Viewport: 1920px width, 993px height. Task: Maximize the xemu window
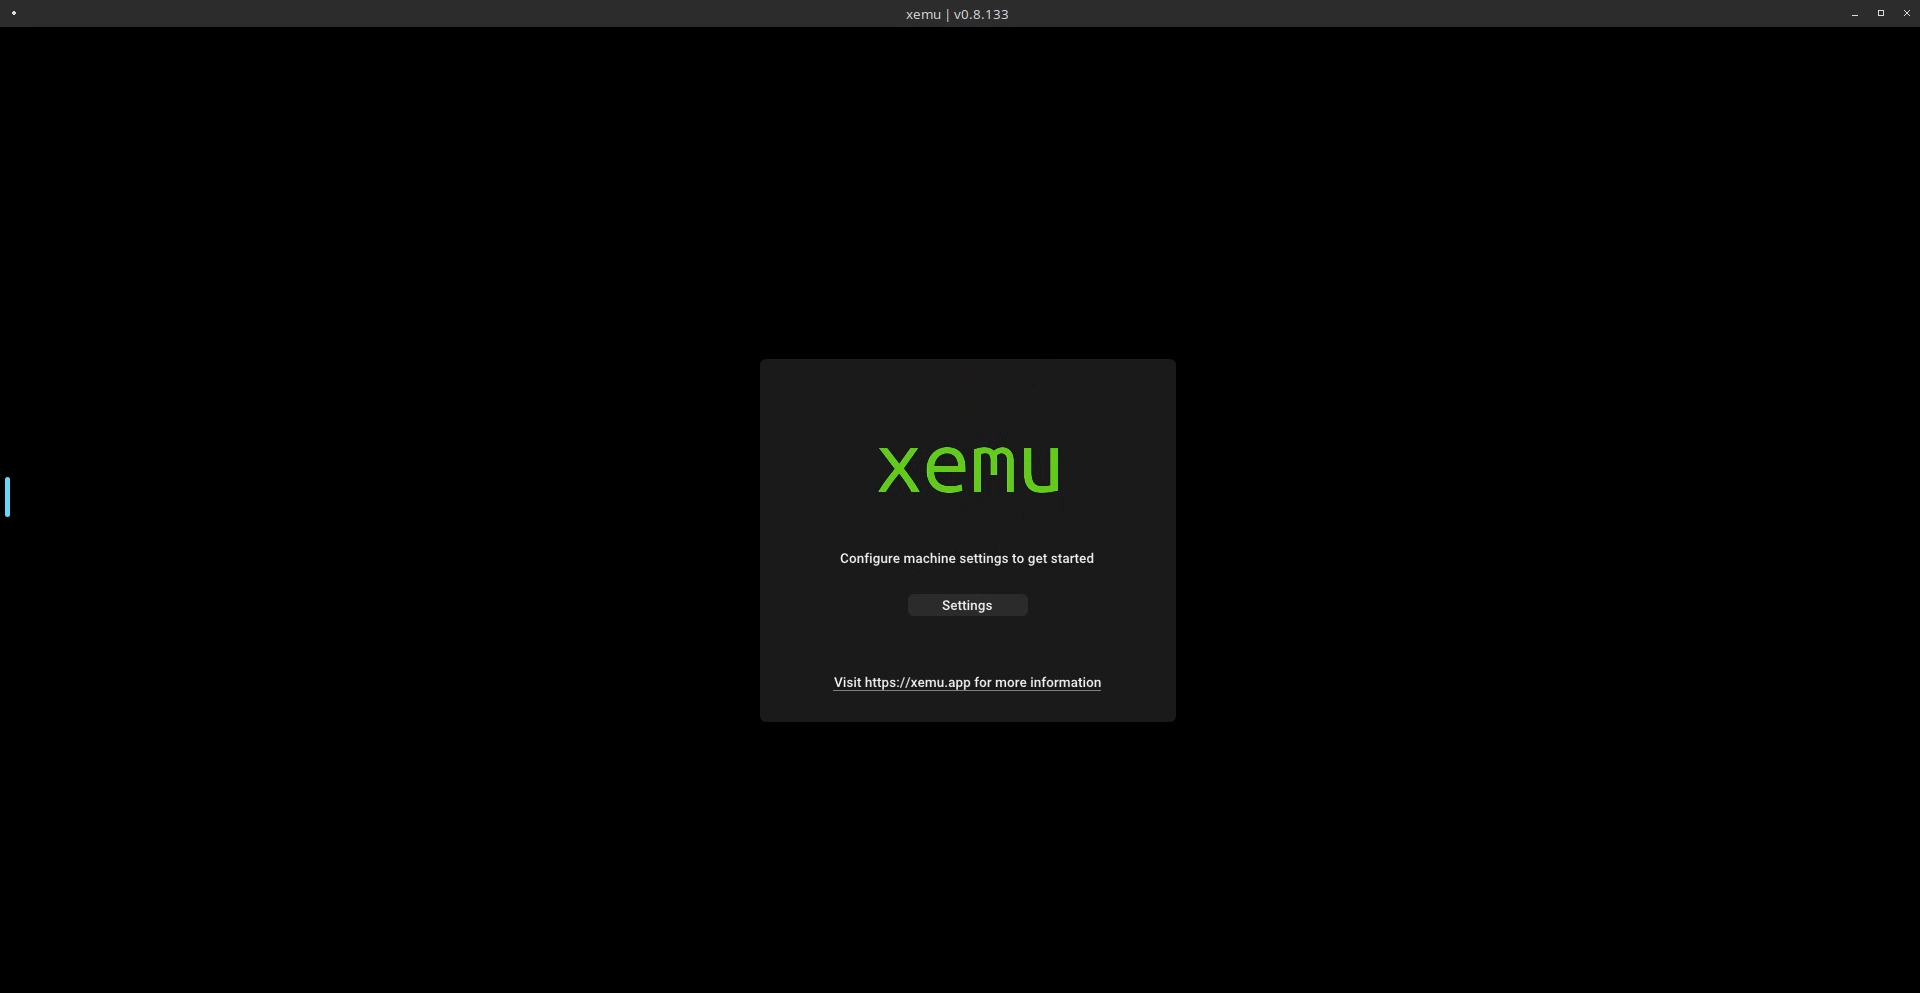(1880, 14)
